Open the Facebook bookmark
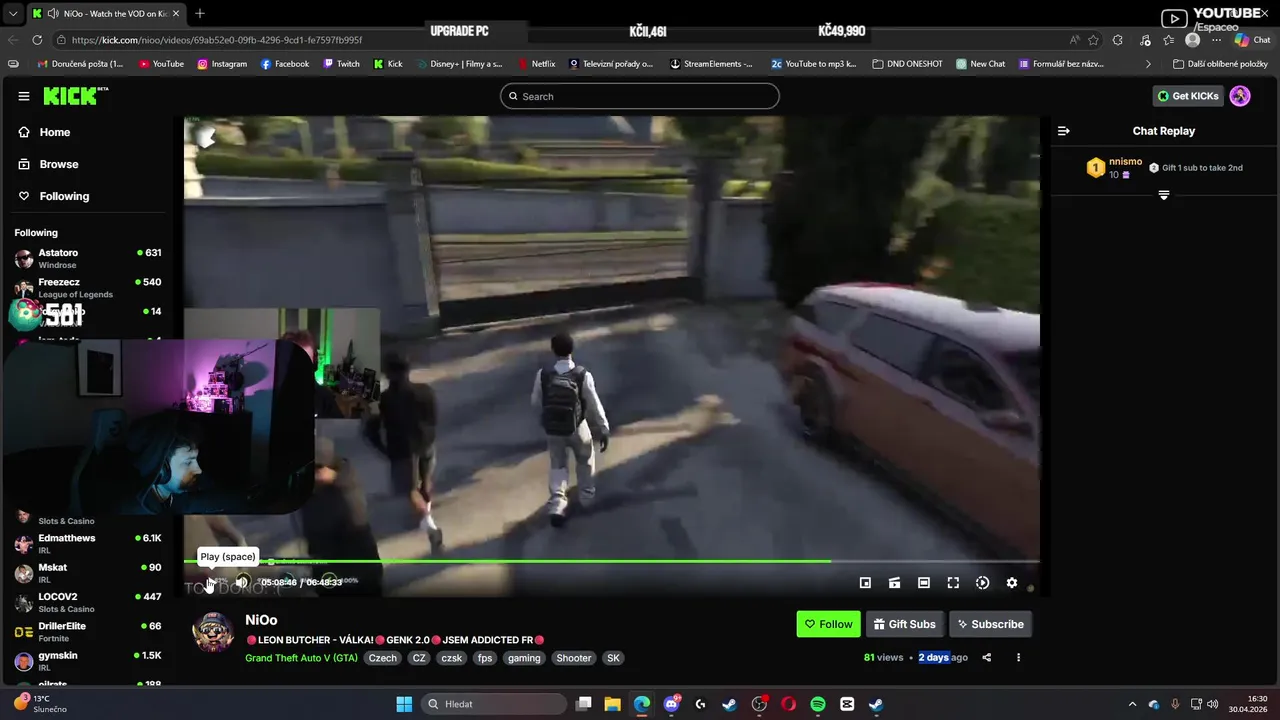The height and width of the screenshot is (720, 1280). point(285,64)
